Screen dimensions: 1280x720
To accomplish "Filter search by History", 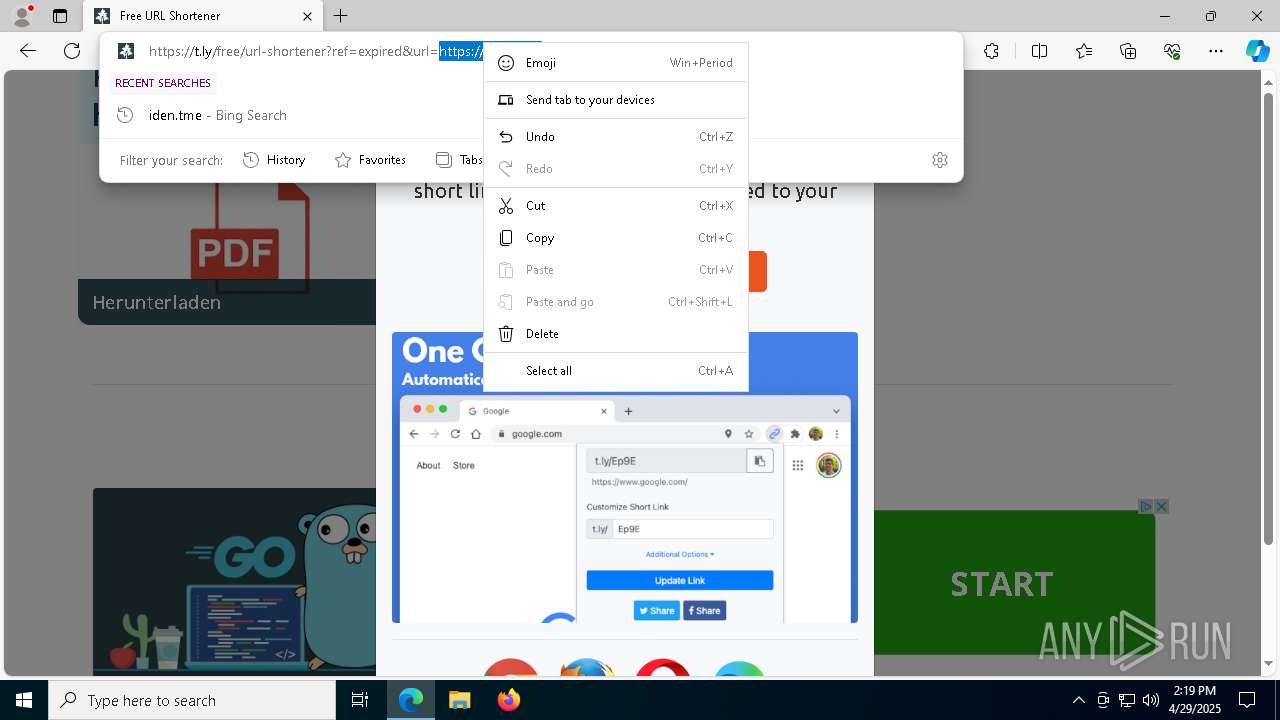I will [274, 160].
